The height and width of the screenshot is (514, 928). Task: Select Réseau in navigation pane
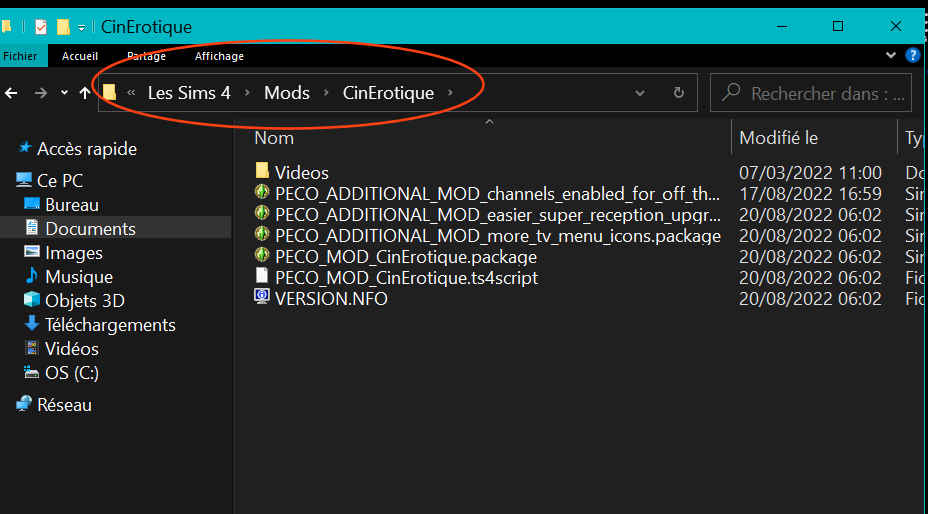64,405
